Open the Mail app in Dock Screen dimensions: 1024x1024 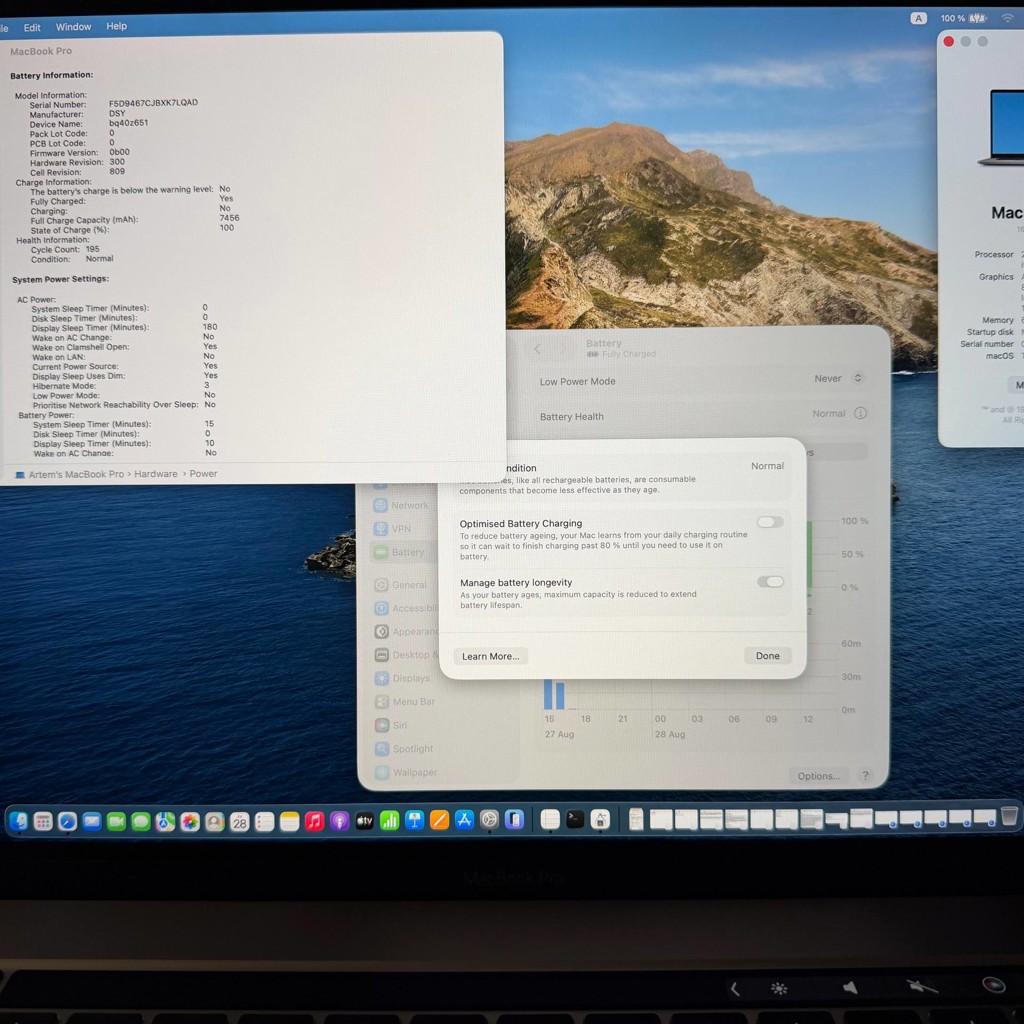(92, 821)
